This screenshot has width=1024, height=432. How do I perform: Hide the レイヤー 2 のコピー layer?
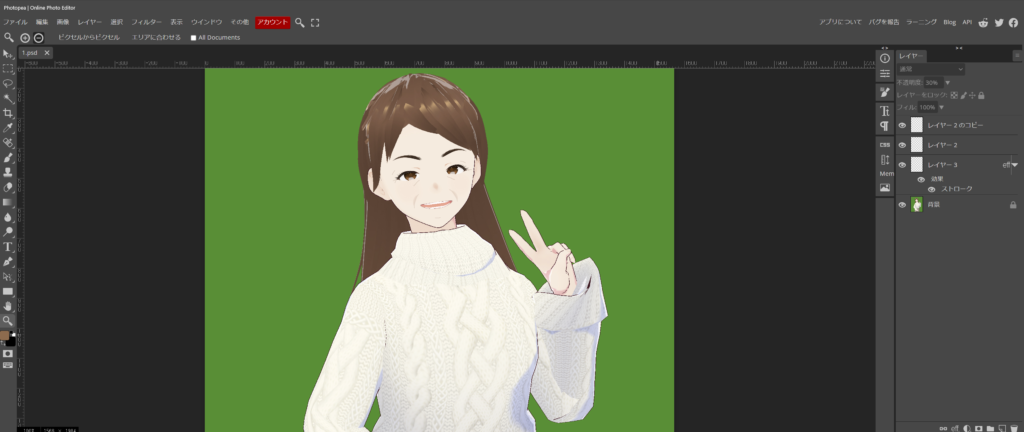[902, 125]
